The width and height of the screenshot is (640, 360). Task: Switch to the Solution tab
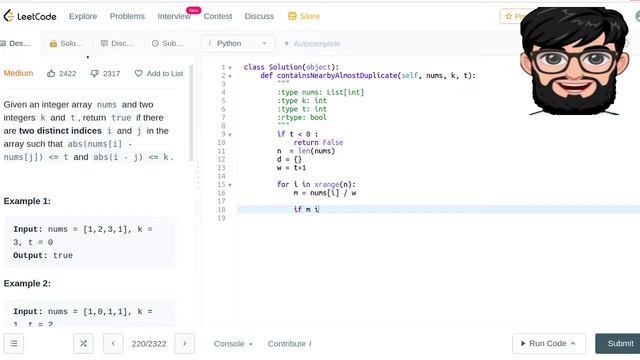pos(66,43)
